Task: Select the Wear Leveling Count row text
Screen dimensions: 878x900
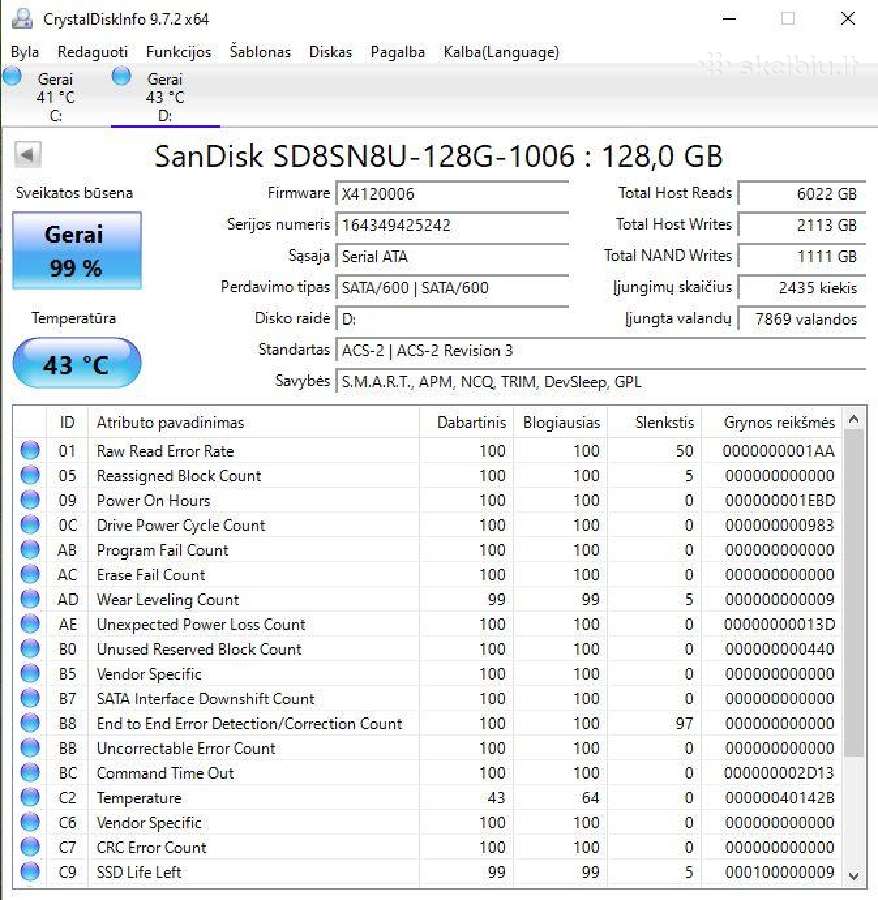Action: [168, 599]
